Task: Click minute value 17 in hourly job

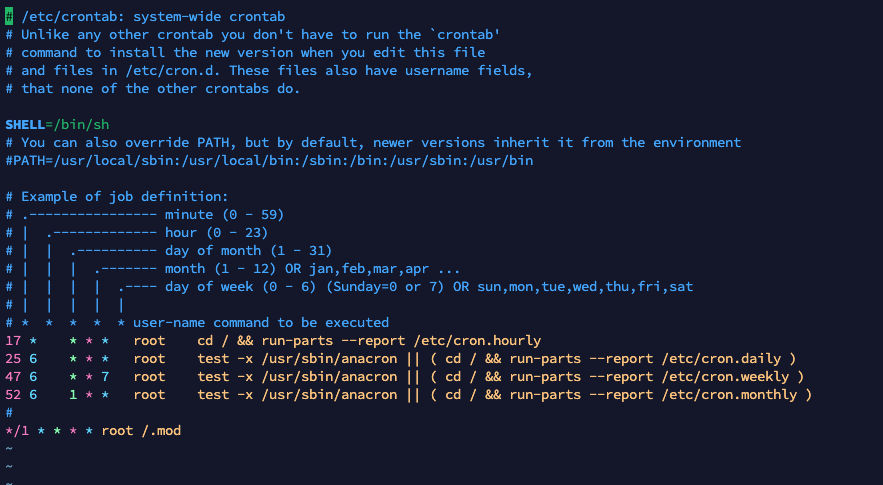Action: coord(13,341)
